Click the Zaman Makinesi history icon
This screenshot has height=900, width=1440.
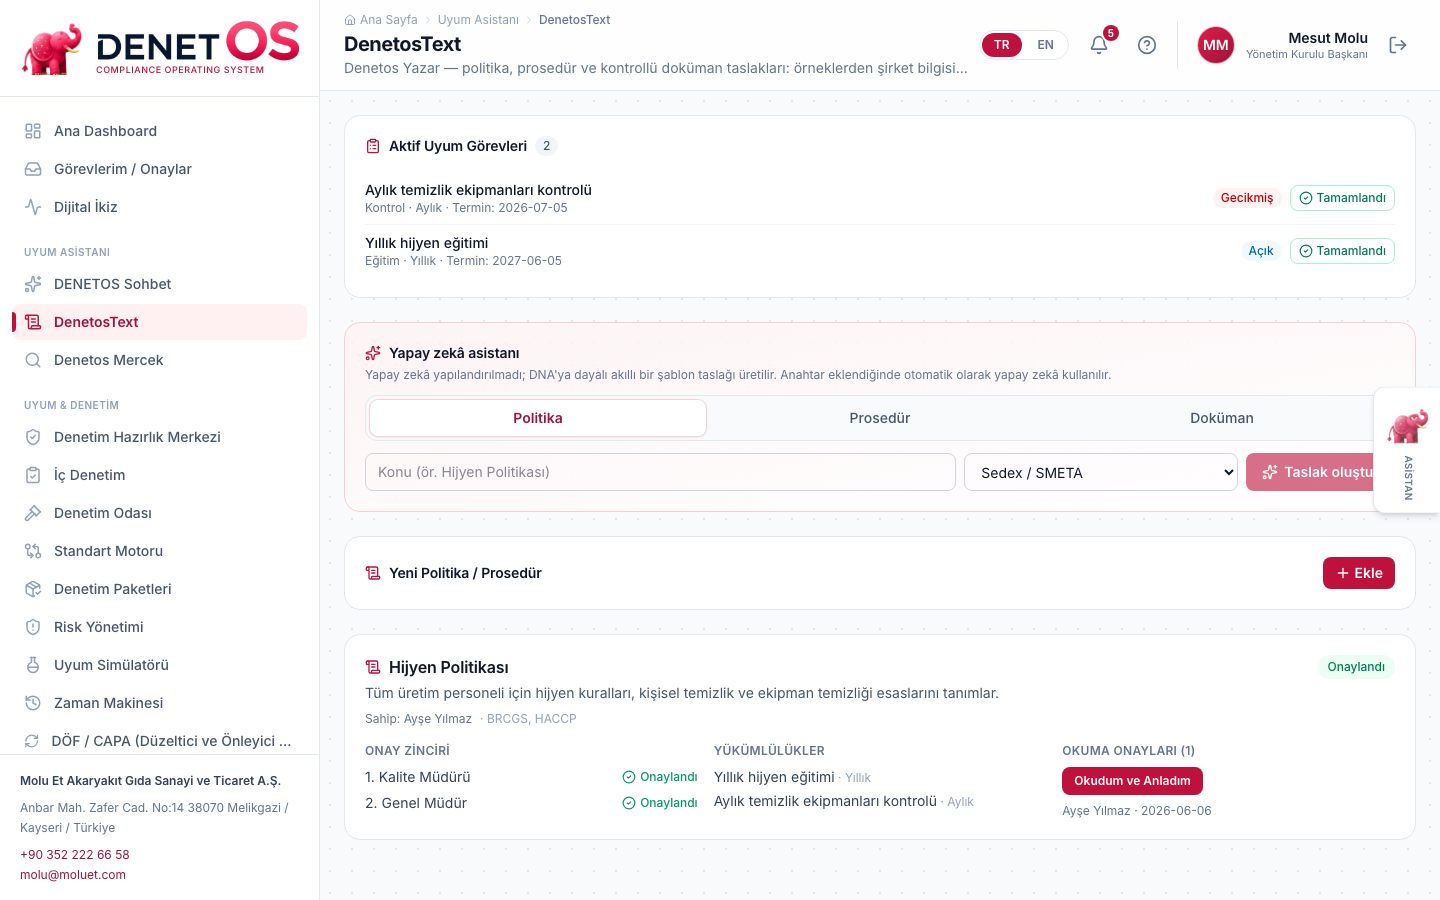[33, 703]
